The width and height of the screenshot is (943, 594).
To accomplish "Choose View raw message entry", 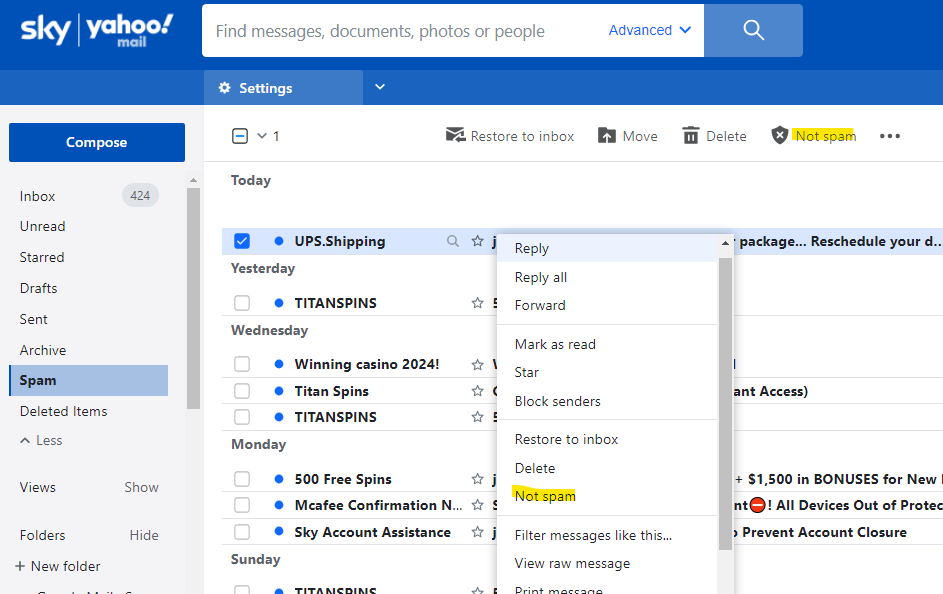I will pyautogui.click(x=607, y=563).
